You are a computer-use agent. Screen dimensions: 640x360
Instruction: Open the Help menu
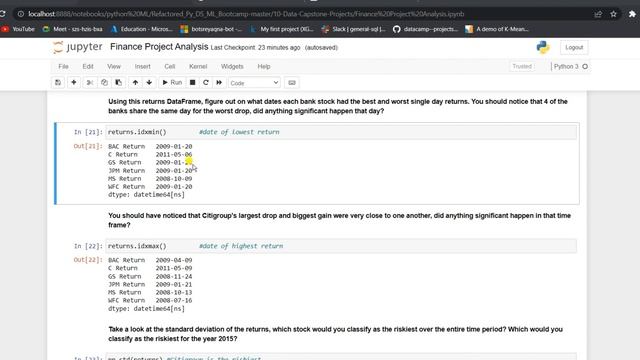(x=264, y=67)
